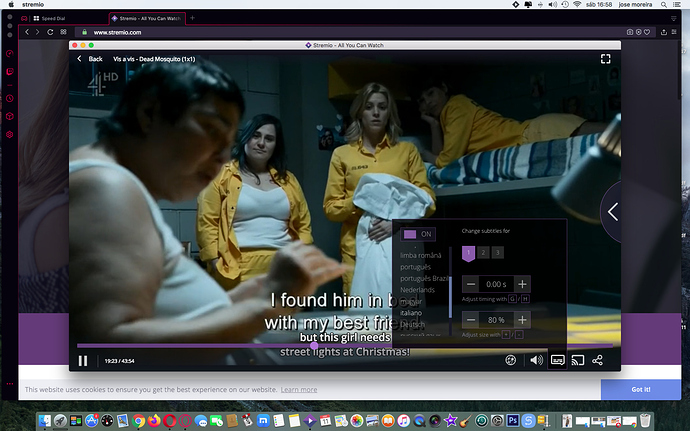Enter fullscreen mode in the player
The width and height of the screenshot is (690, 431).
(x=606, y=59)
